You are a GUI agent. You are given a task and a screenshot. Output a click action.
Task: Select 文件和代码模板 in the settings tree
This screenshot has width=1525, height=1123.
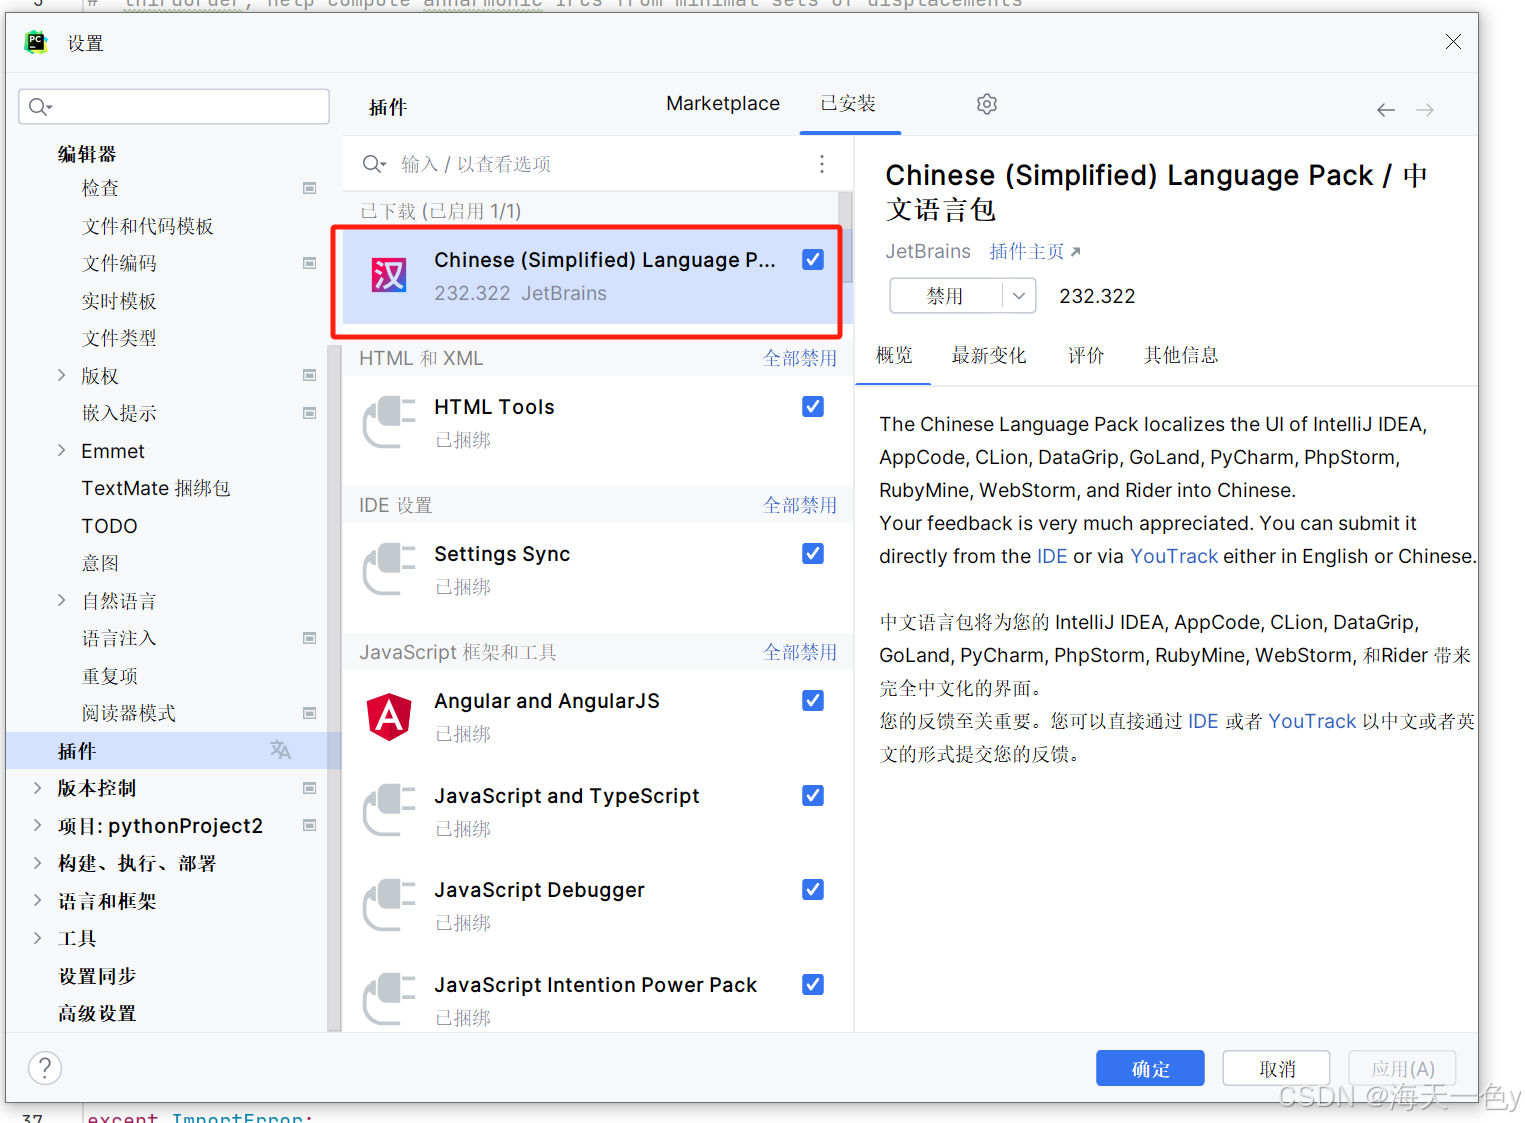pyautogui.click(x=148, y=226)
